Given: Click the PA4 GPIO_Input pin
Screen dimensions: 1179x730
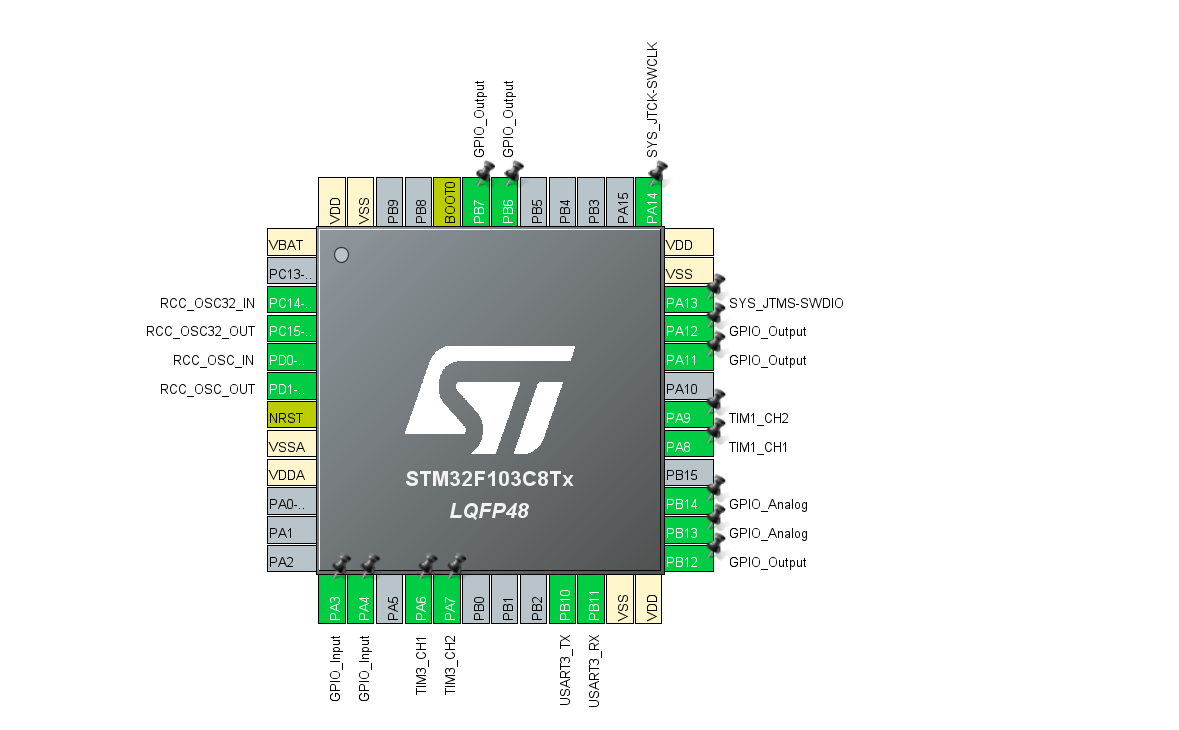Looking at the screenshot, I should pyautogui.click(x=362, y=599).
